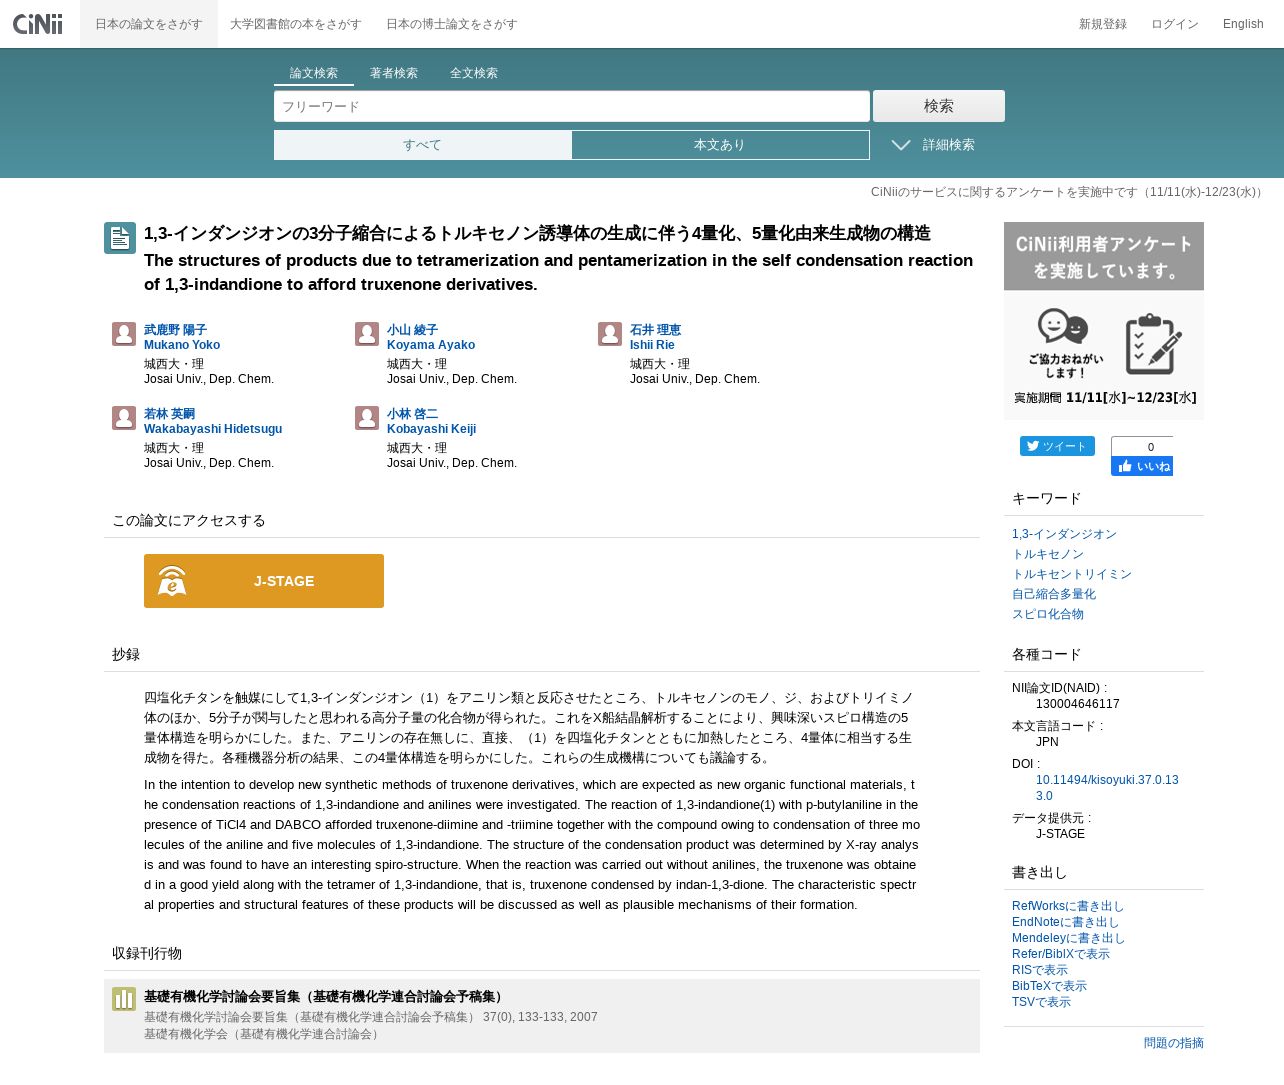Click the Twitter ツイート button
The image size is (1284, 1085).
coord(1057,446)
